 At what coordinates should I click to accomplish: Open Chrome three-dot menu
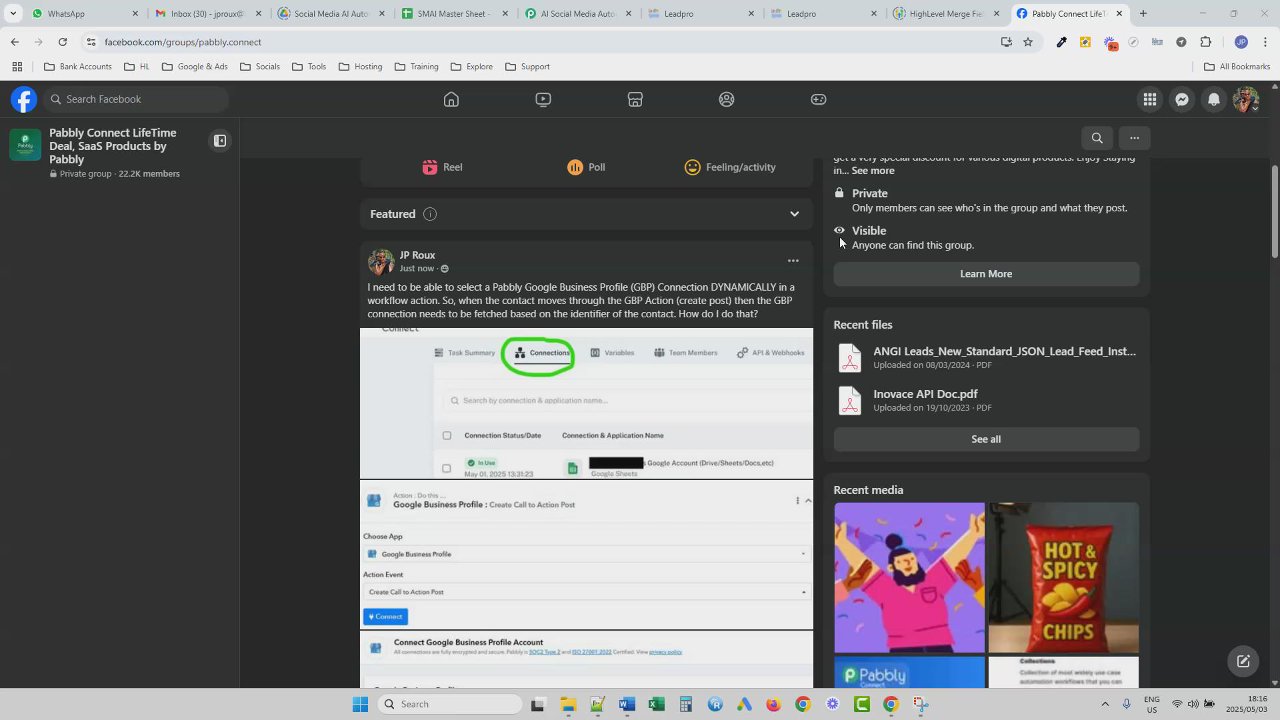click(1266, 42)
